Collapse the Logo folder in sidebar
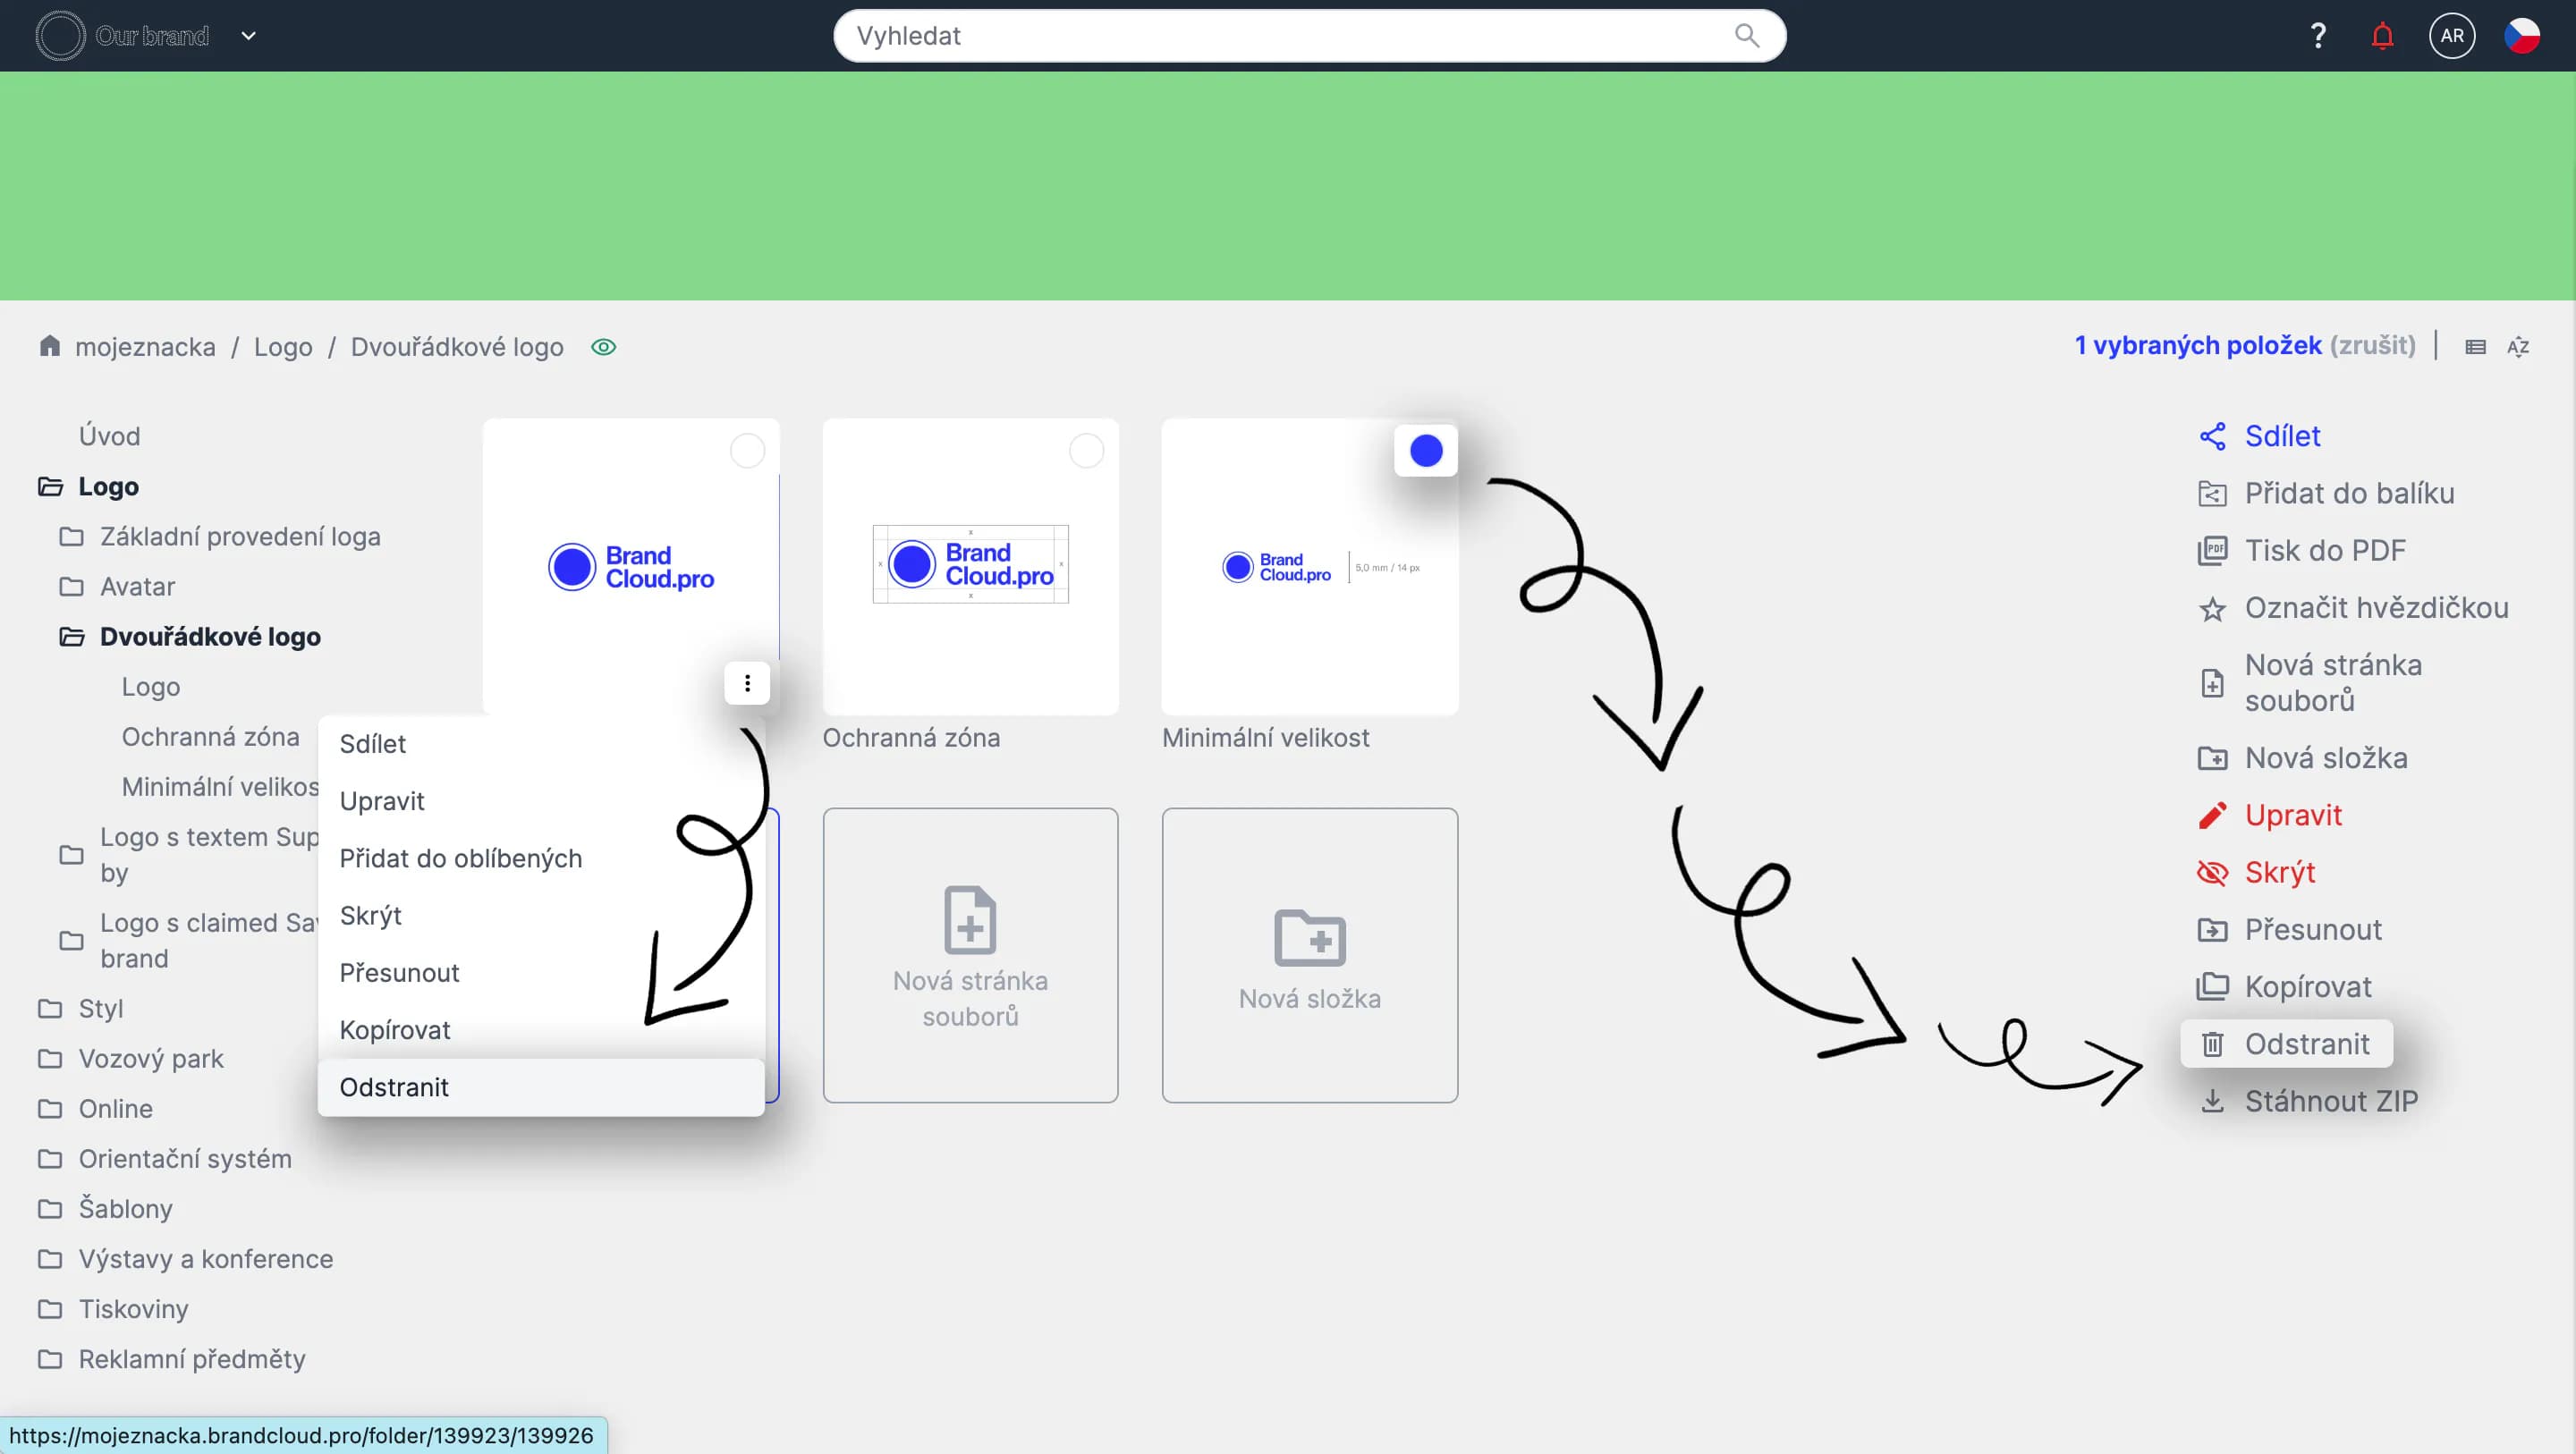 click(50, 487)
